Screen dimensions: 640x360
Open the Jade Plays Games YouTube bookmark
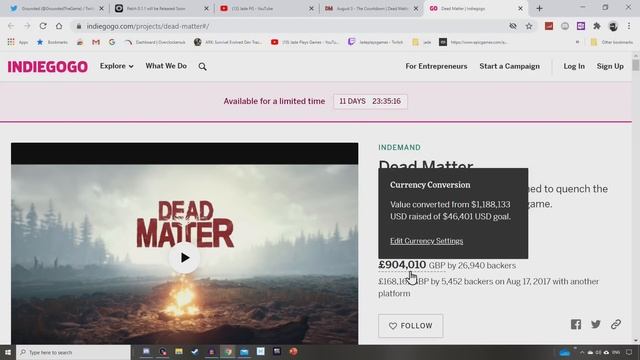point(305,42)
